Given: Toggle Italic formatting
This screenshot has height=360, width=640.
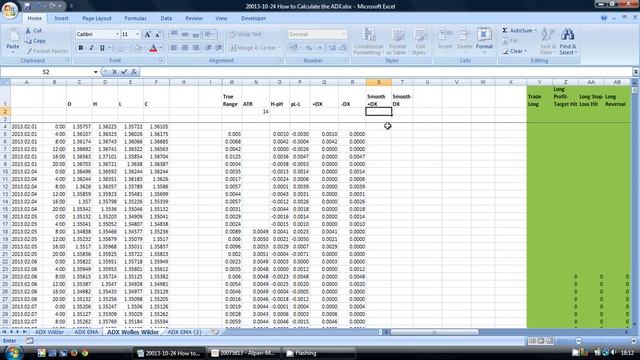Looking at the screenshot, I should [91, 48].
